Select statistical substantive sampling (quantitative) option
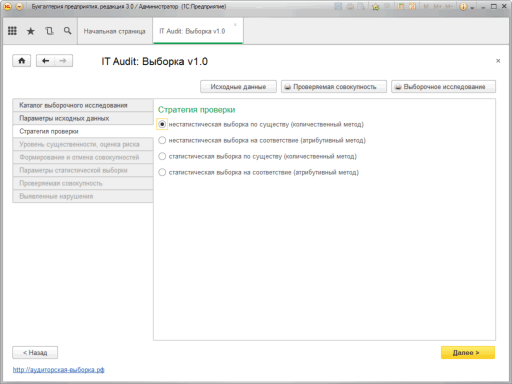Screen dimensions: 512x384 coord(162,156)
